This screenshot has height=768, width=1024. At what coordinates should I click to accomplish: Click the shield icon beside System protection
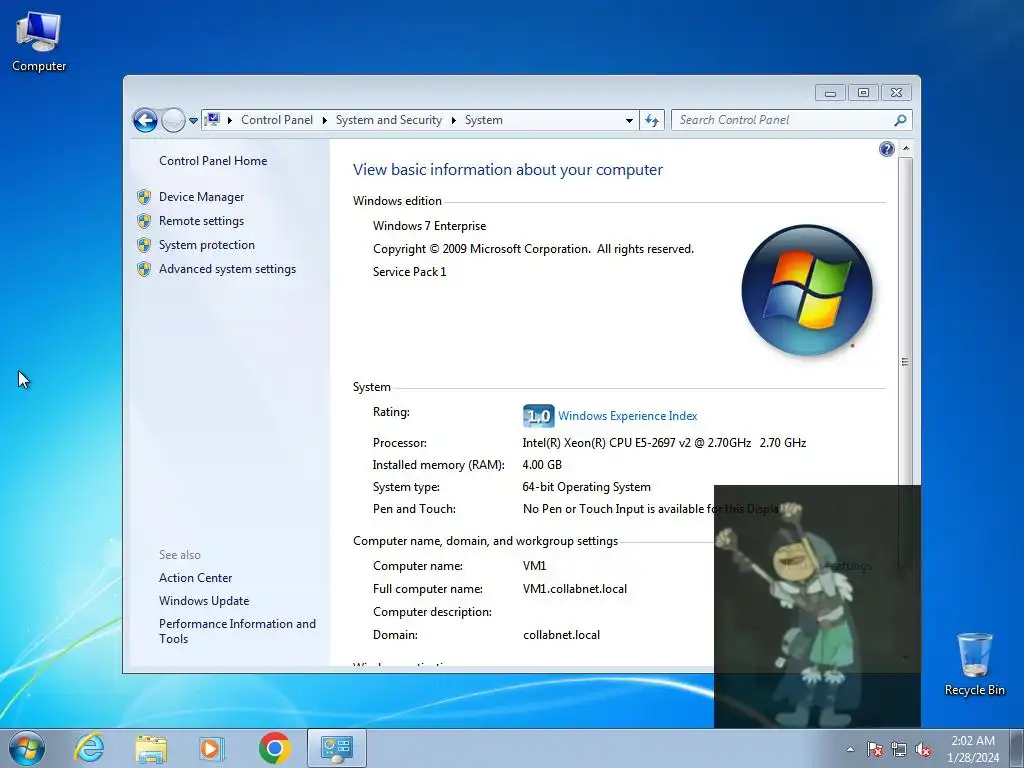pyautogui.click(x=144, y=246)
